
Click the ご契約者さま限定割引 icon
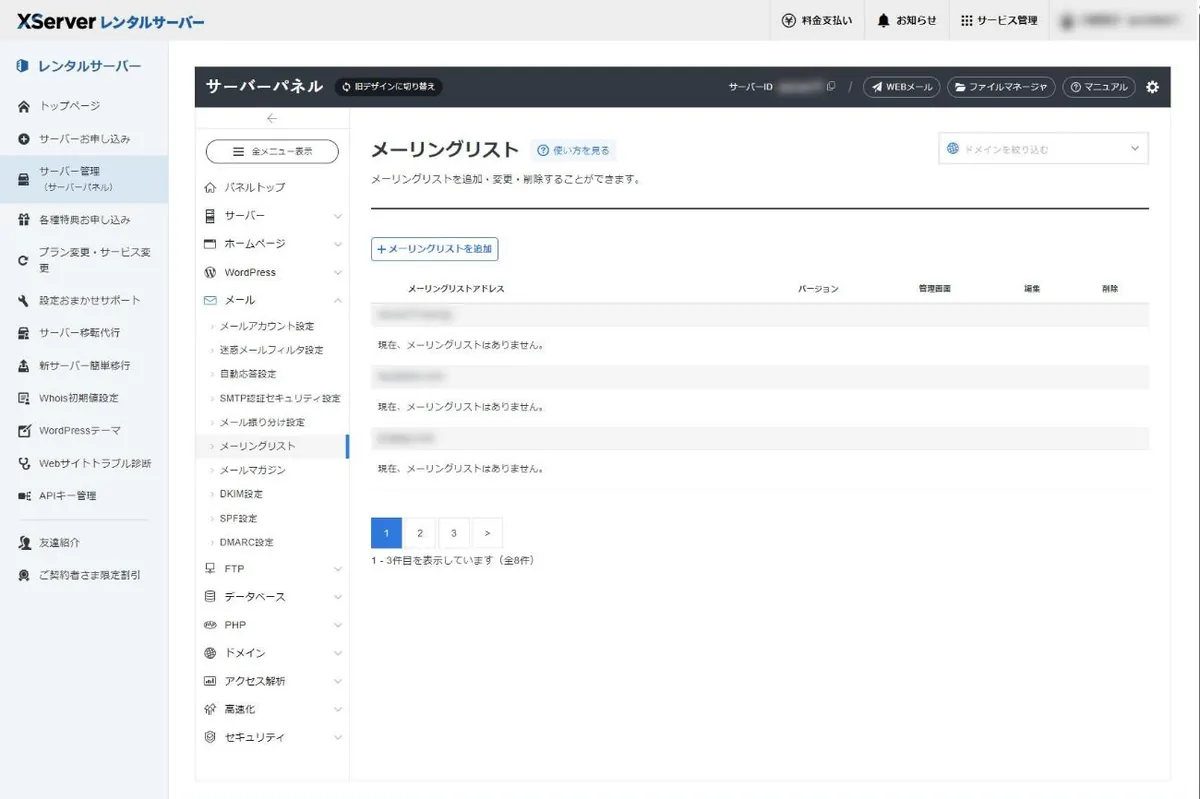point(24,576)
